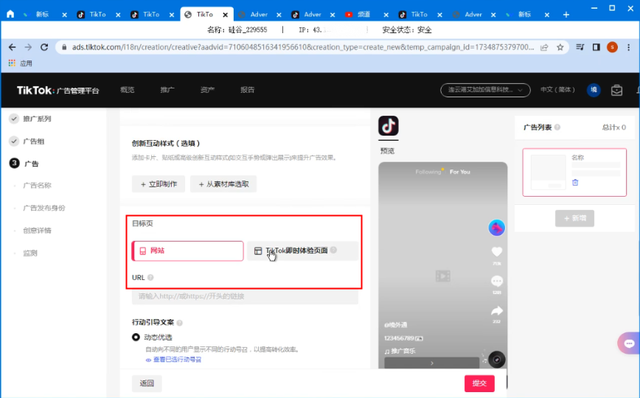Click the help icon beside 行动引导文案
640x398 pixels.
click(180, 323)
